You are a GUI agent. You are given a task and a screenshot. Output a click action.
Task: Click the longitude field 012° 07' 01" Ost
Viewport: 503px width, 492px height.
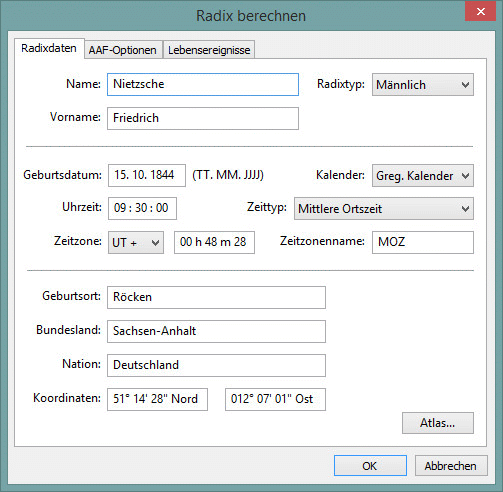(275, 399)
